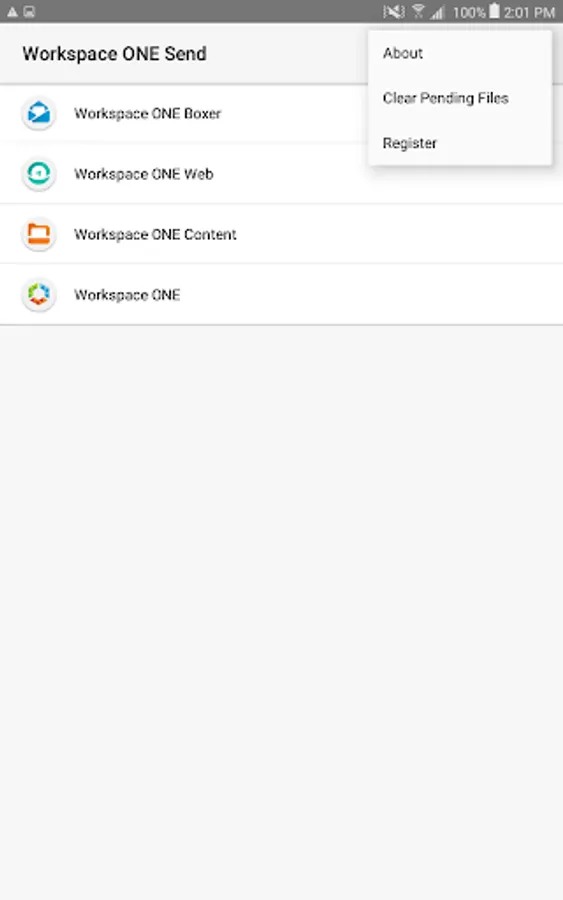Tap the Workspace ONE Send title
Screen dimensions: 563x900
pyautogui.click(x=114, y=54)
